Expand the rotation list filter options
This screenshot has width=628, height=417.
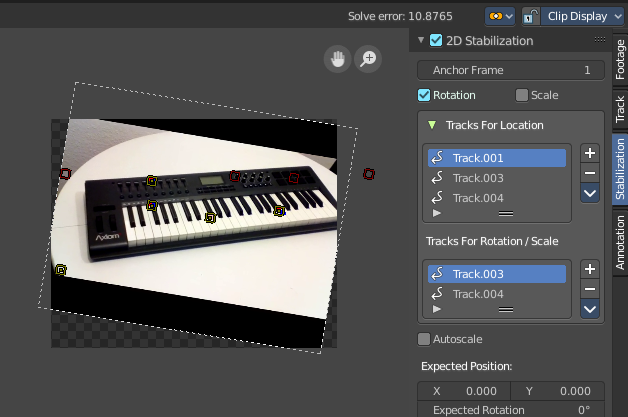[437, 309]
